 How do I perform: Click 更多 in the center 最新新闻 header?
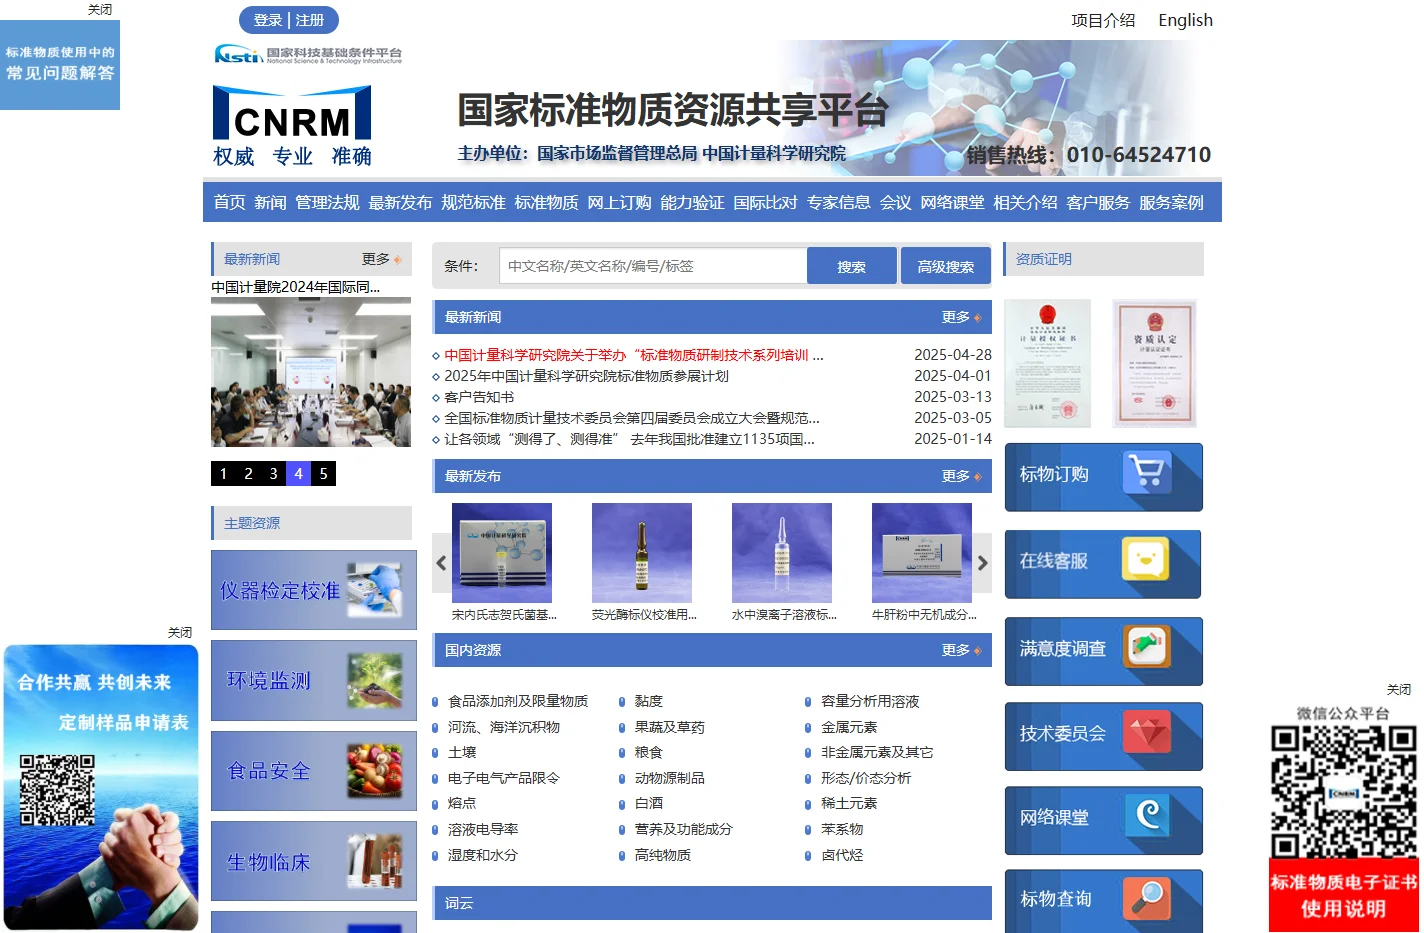coord(961,317)
